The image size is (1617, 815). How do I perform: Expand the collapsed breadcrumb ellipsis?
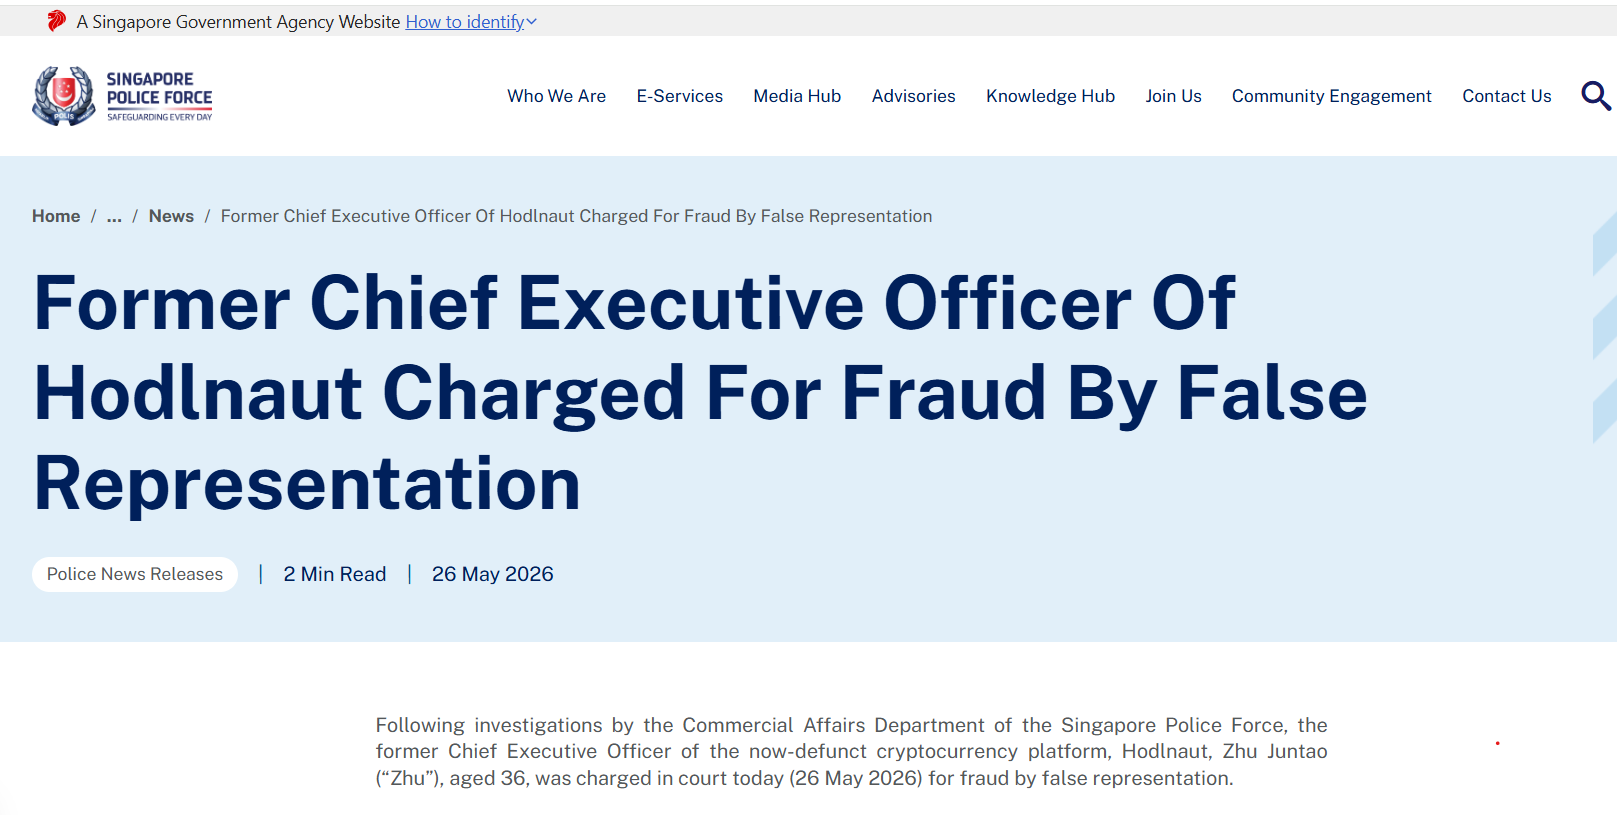point(114,216)
